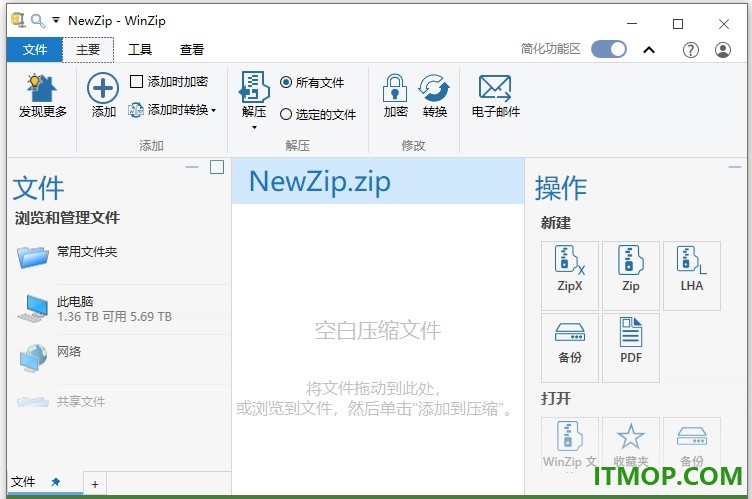This screenshot has width=752, height=499.
Task: Expand the 添加时转换 dropdown
Action: pyautogui.click(x=213, y=110)
